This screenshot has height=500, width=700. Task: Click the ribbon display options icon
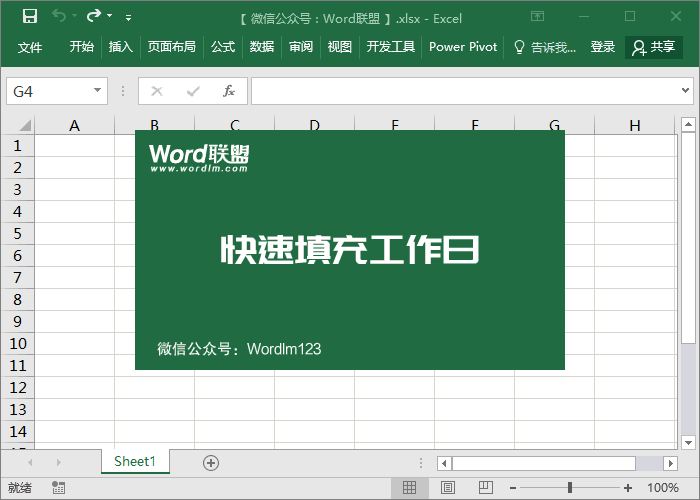pos(538,17)
